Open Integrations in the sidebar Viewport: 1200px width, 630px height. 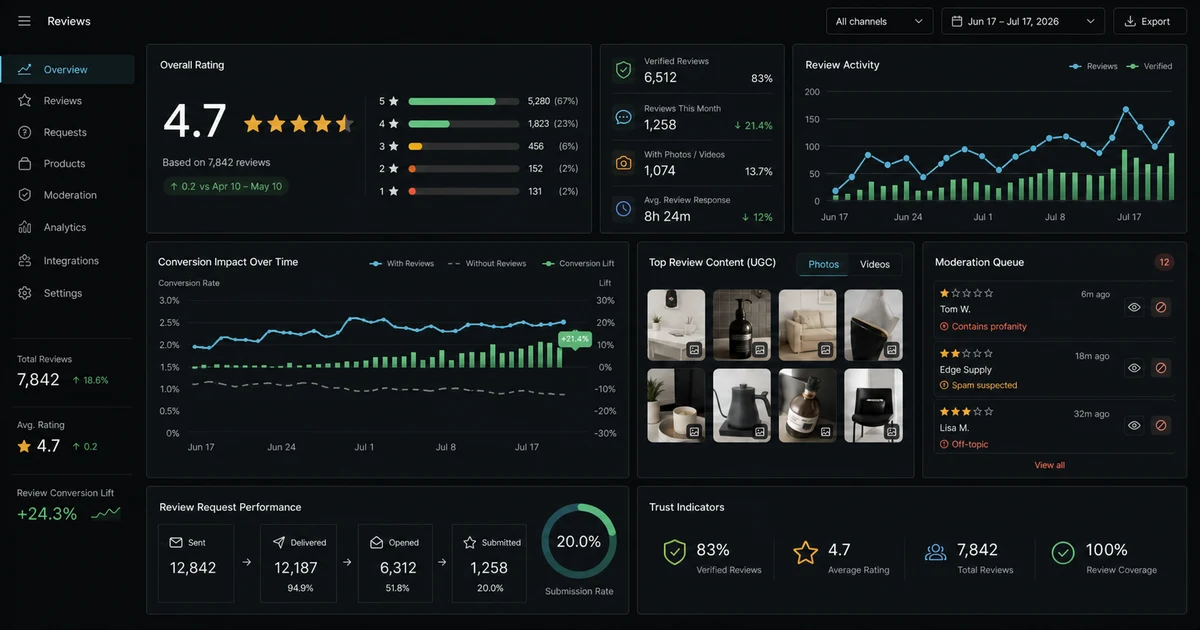coord(67,260)
